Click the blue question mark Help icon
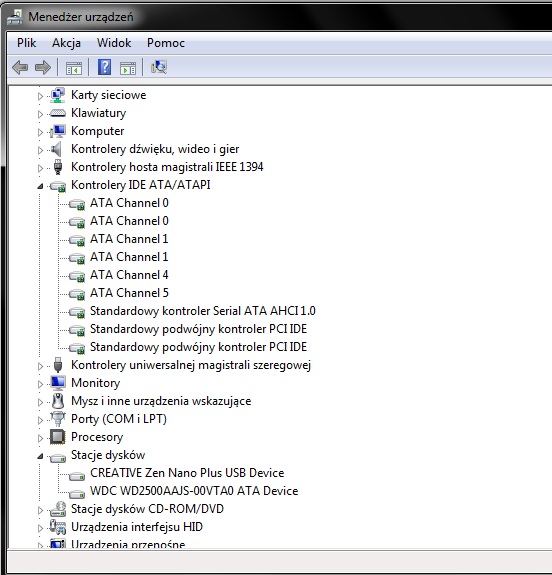This screenshot has height=575, width=552. click(x=105, y=67)
